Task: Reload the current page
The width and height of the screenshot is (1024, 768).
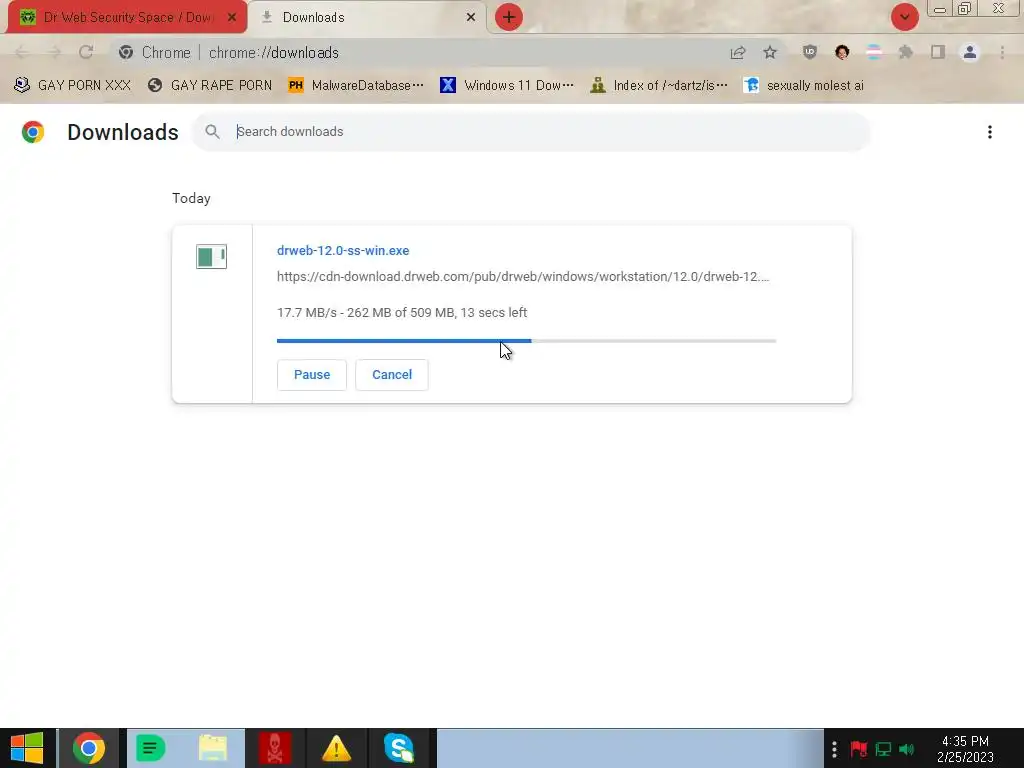Action: [86, 52]
